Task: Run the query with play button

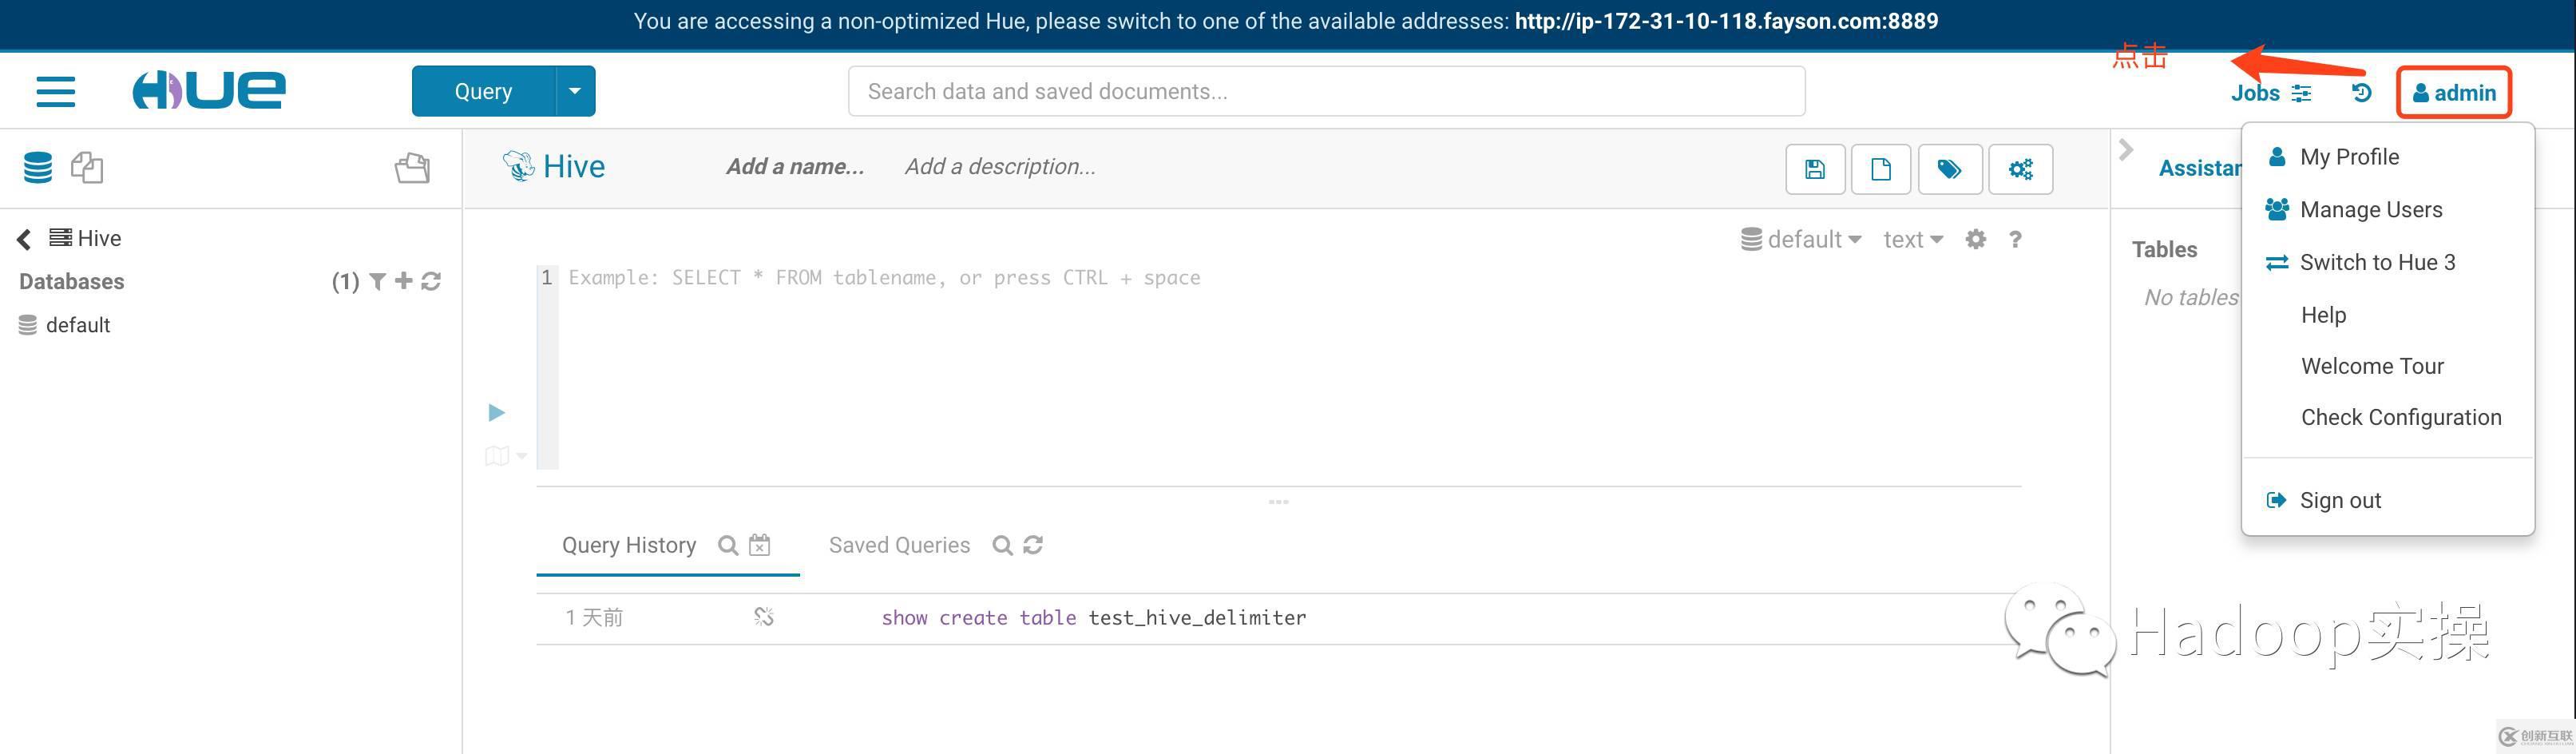Action: click(496, 412)
